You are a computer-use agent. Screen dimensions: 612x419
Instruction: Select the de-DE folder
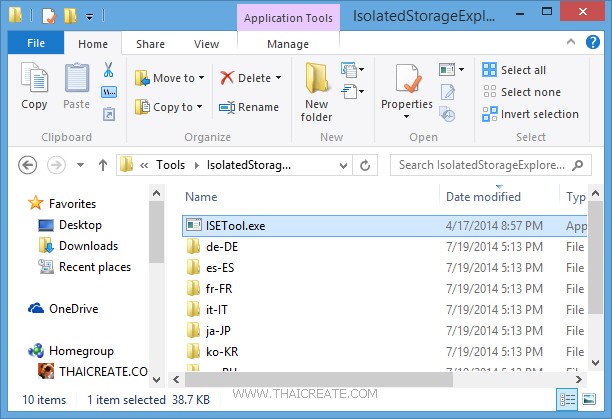384,247
